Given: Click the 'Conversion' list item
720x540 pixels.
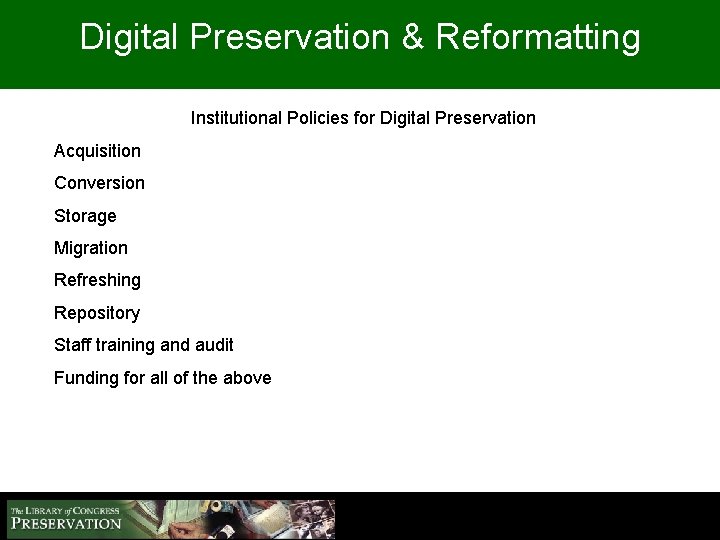Looking at the screenshot, I should (99, 183).
